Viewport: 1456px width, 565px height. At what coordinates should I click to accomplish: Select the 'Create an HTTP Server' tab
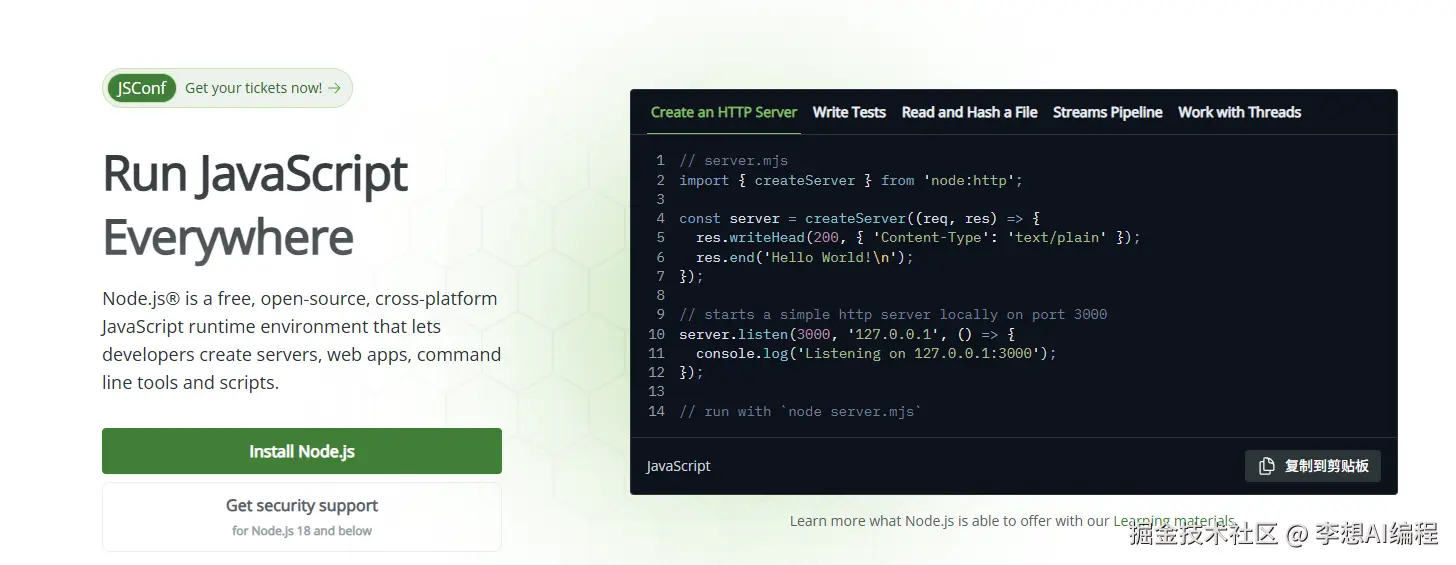pos(724,112)
